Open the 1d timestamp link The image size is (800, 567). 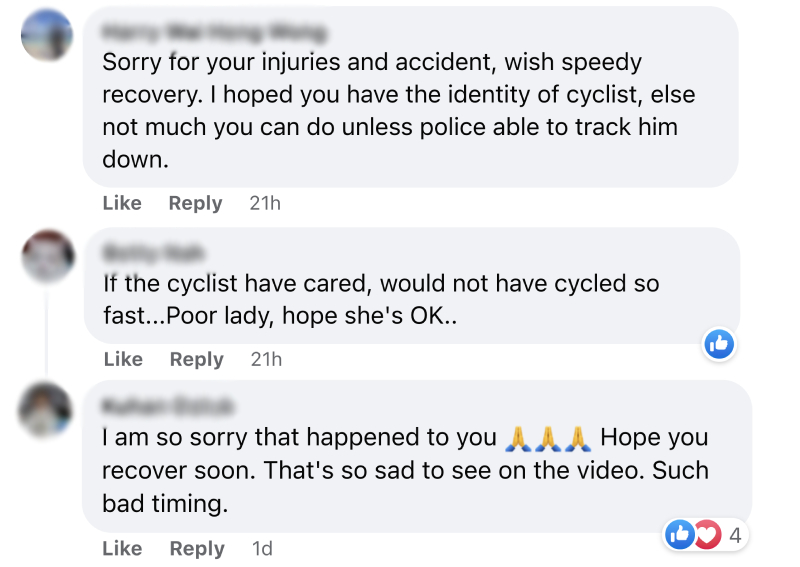[262, 548]
